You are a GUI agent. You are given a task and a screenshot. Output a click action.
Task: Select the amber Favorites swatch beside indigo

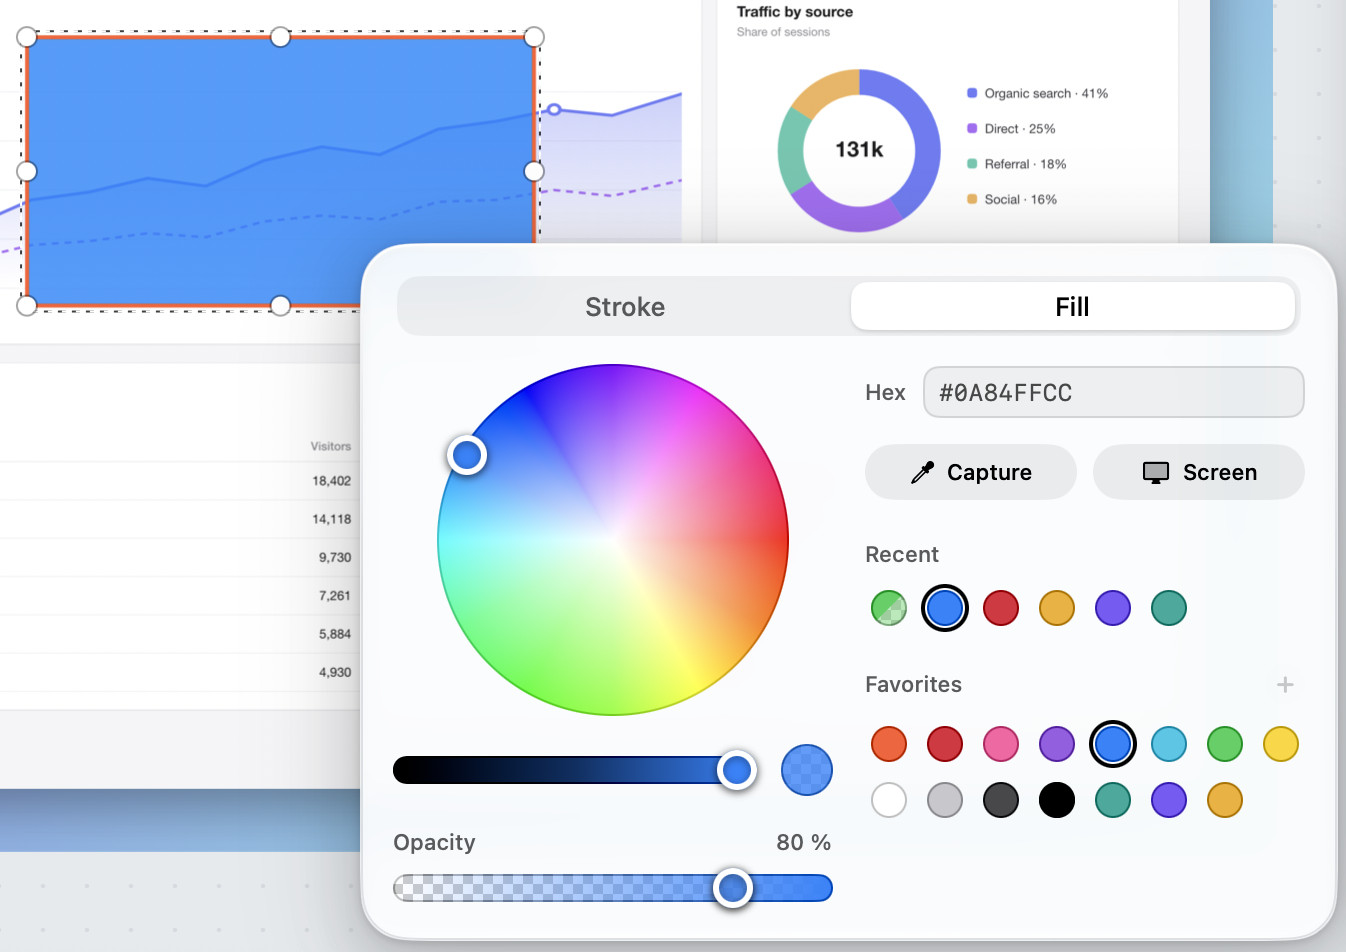click(1225, 800)
